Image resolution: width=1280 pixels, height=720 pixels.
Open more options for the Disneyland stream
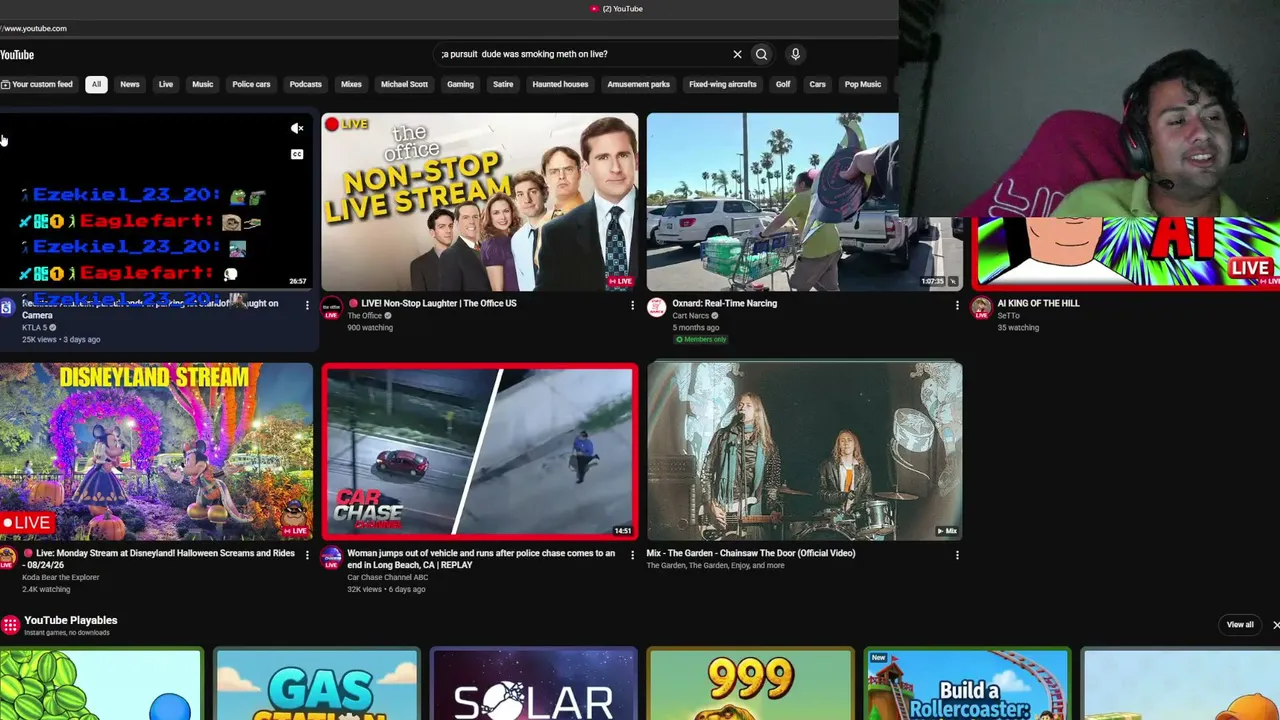[307, 555]
